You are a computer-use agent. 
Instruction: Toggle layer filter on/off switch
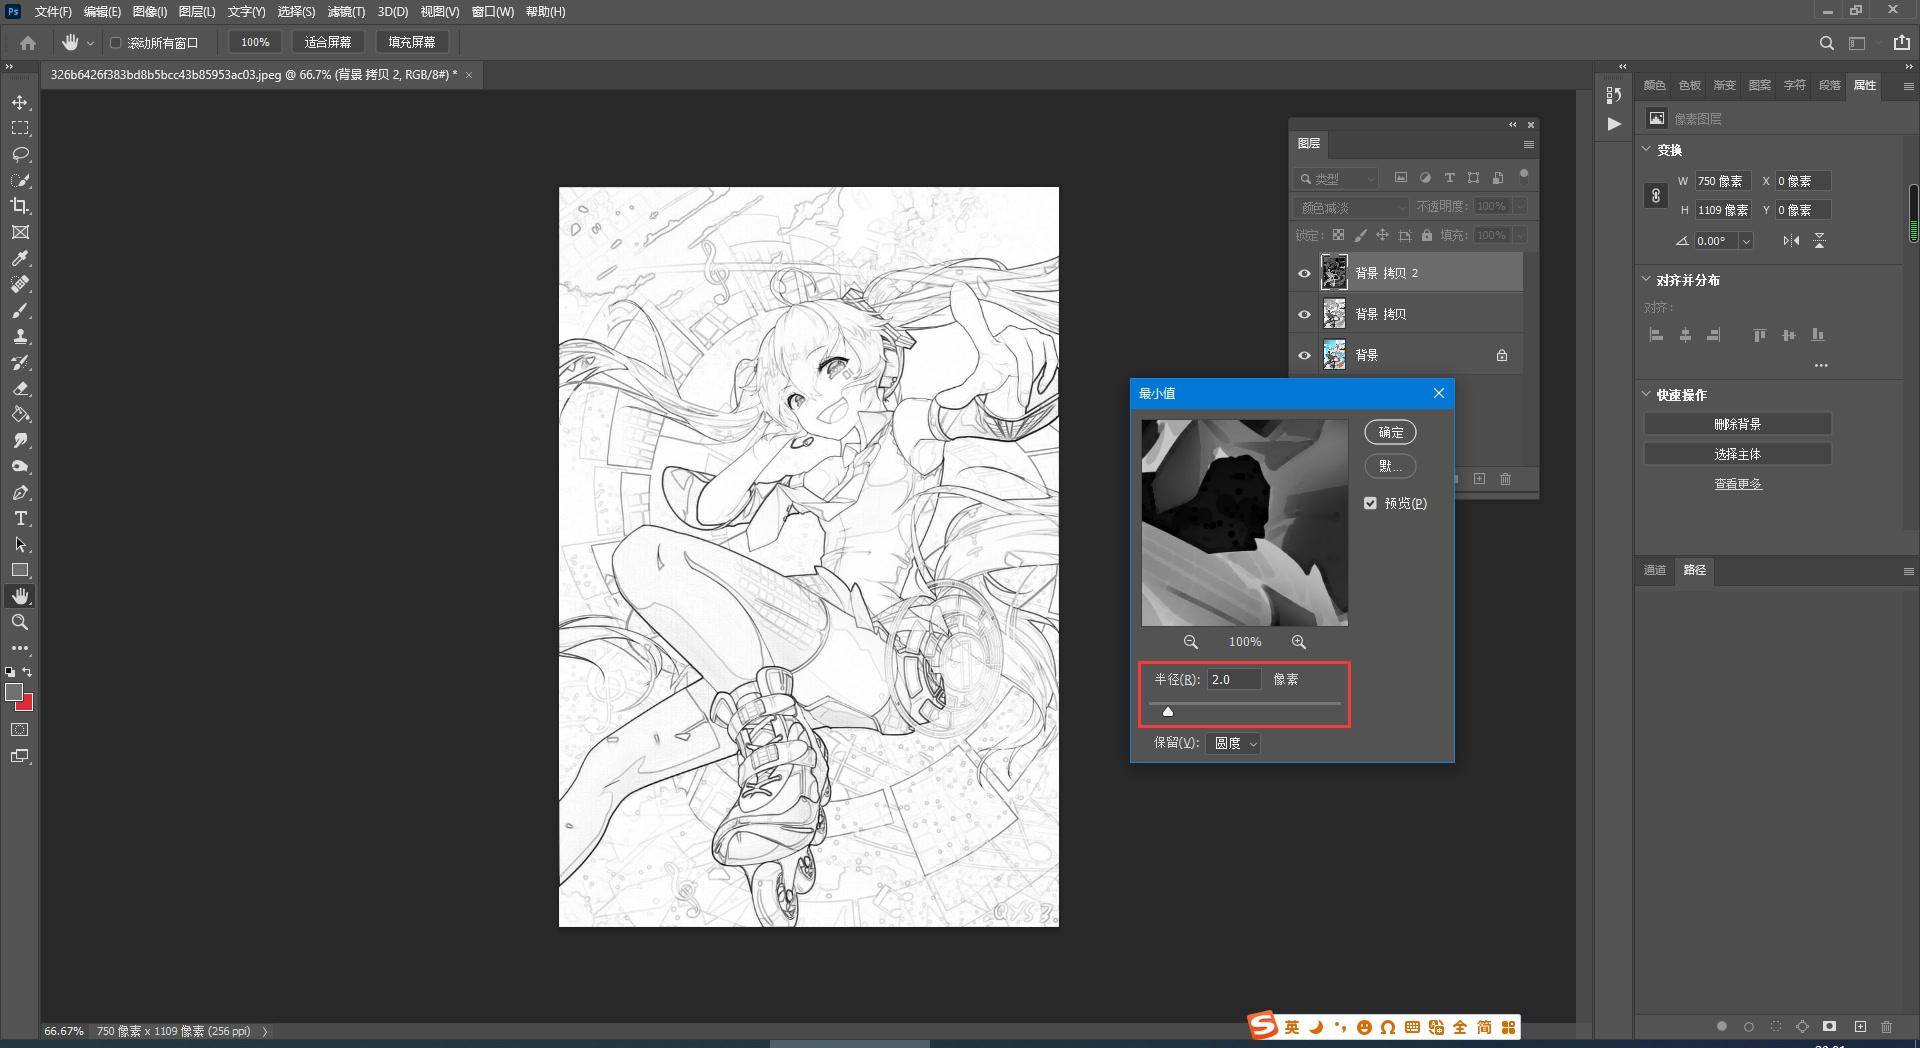(1524, 175)
